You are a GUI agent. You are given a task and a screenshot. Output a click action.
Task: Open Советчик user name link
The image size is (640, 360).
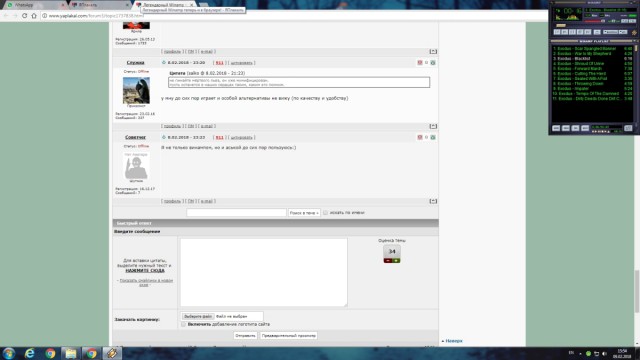[136, 137]
